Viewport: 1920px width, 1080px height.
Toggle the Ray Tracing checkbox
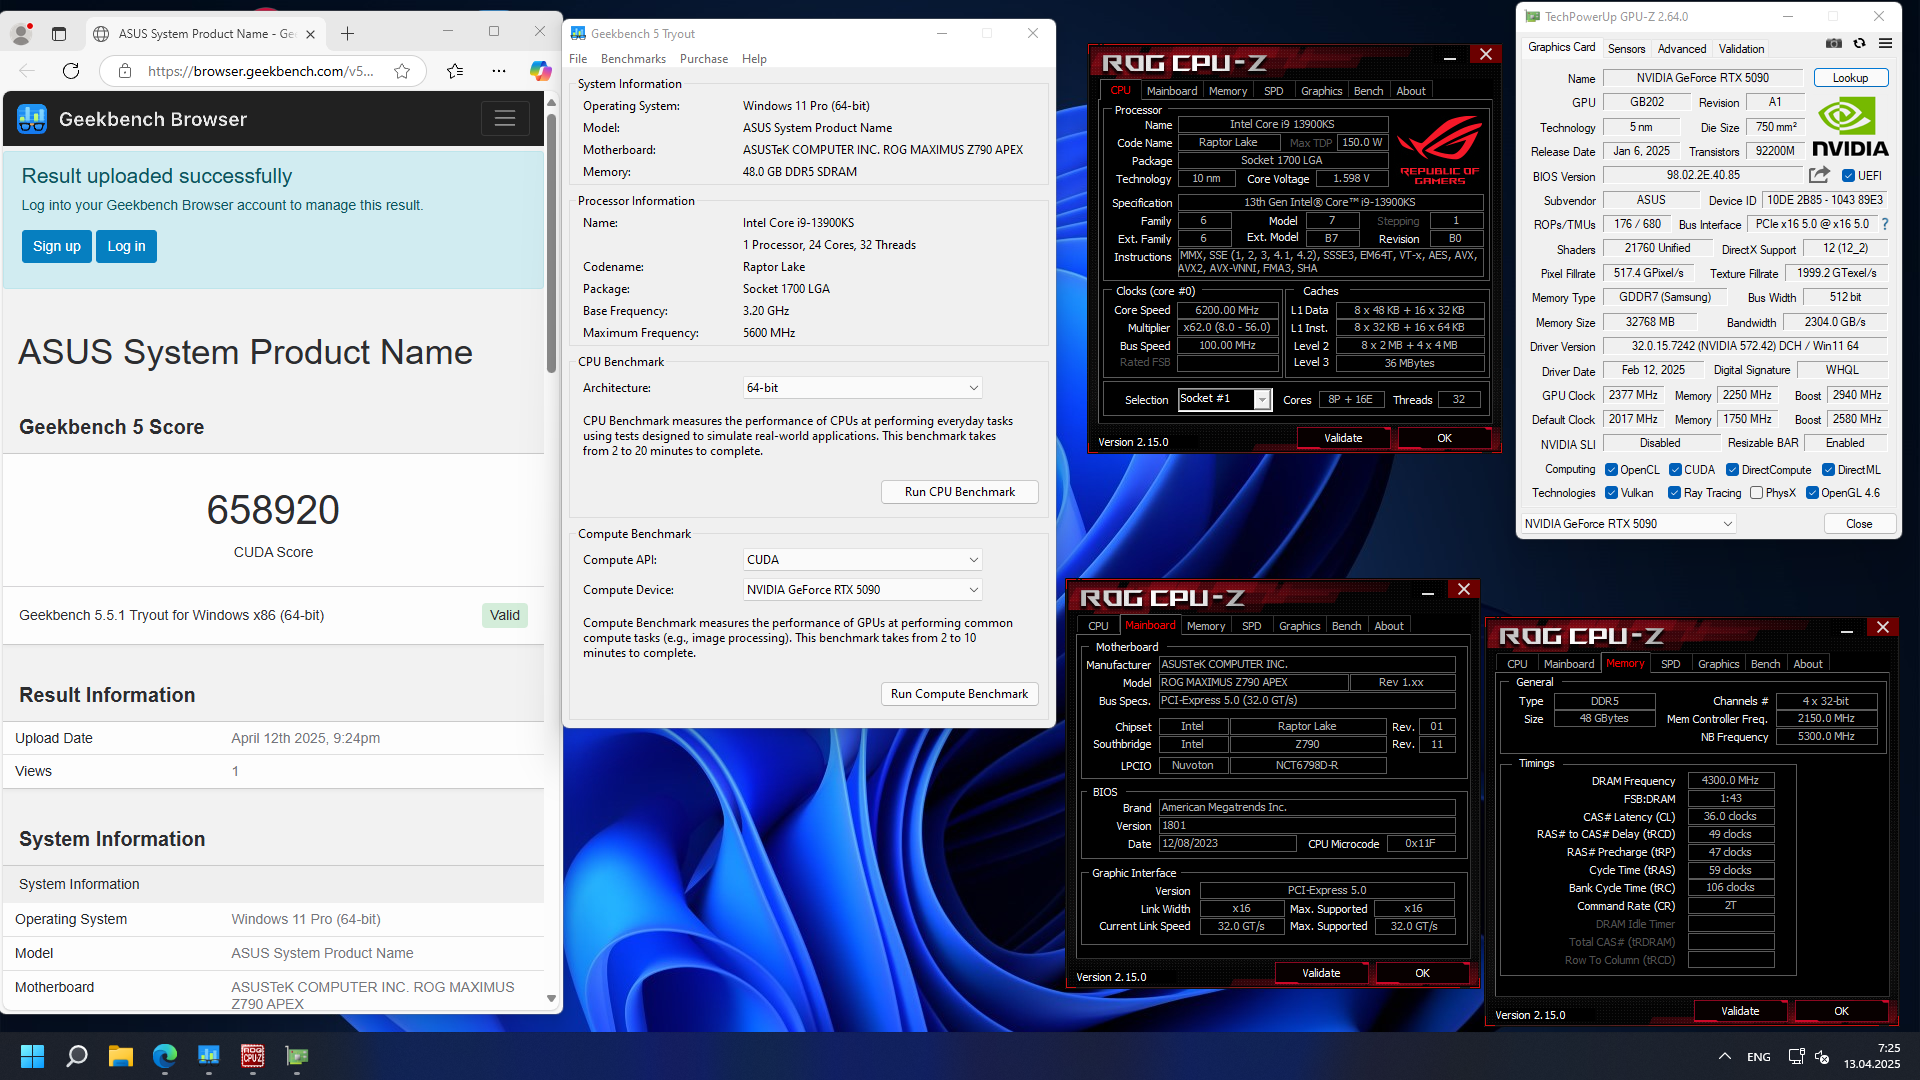pyautogui.click(x=1675, y=493)
